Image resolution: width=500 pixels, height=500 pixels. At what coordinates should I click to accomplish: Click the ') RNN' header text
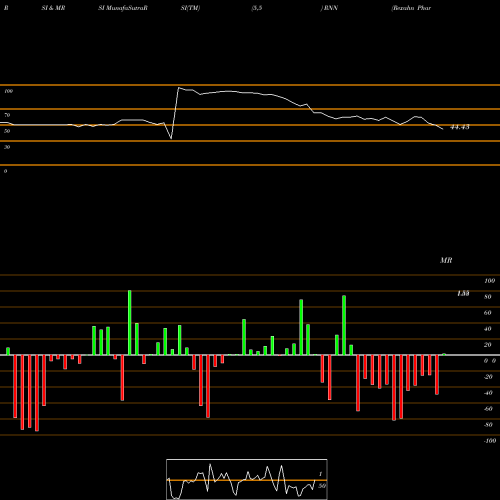pyautogui.click(x=329, y=8)
